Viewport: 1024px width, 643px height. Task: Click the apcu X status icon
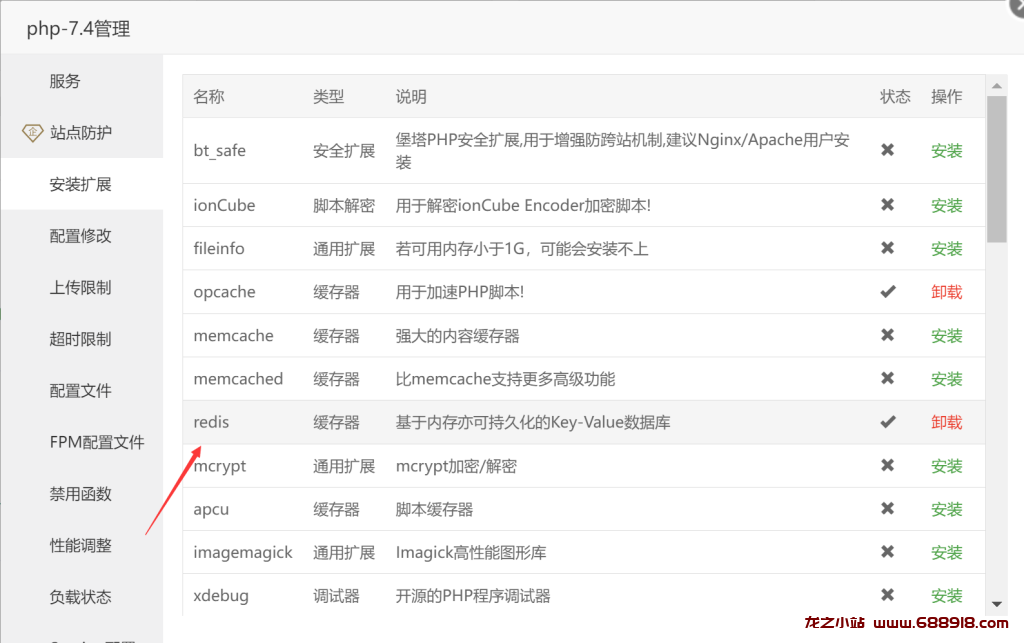(x=888, y=508)
